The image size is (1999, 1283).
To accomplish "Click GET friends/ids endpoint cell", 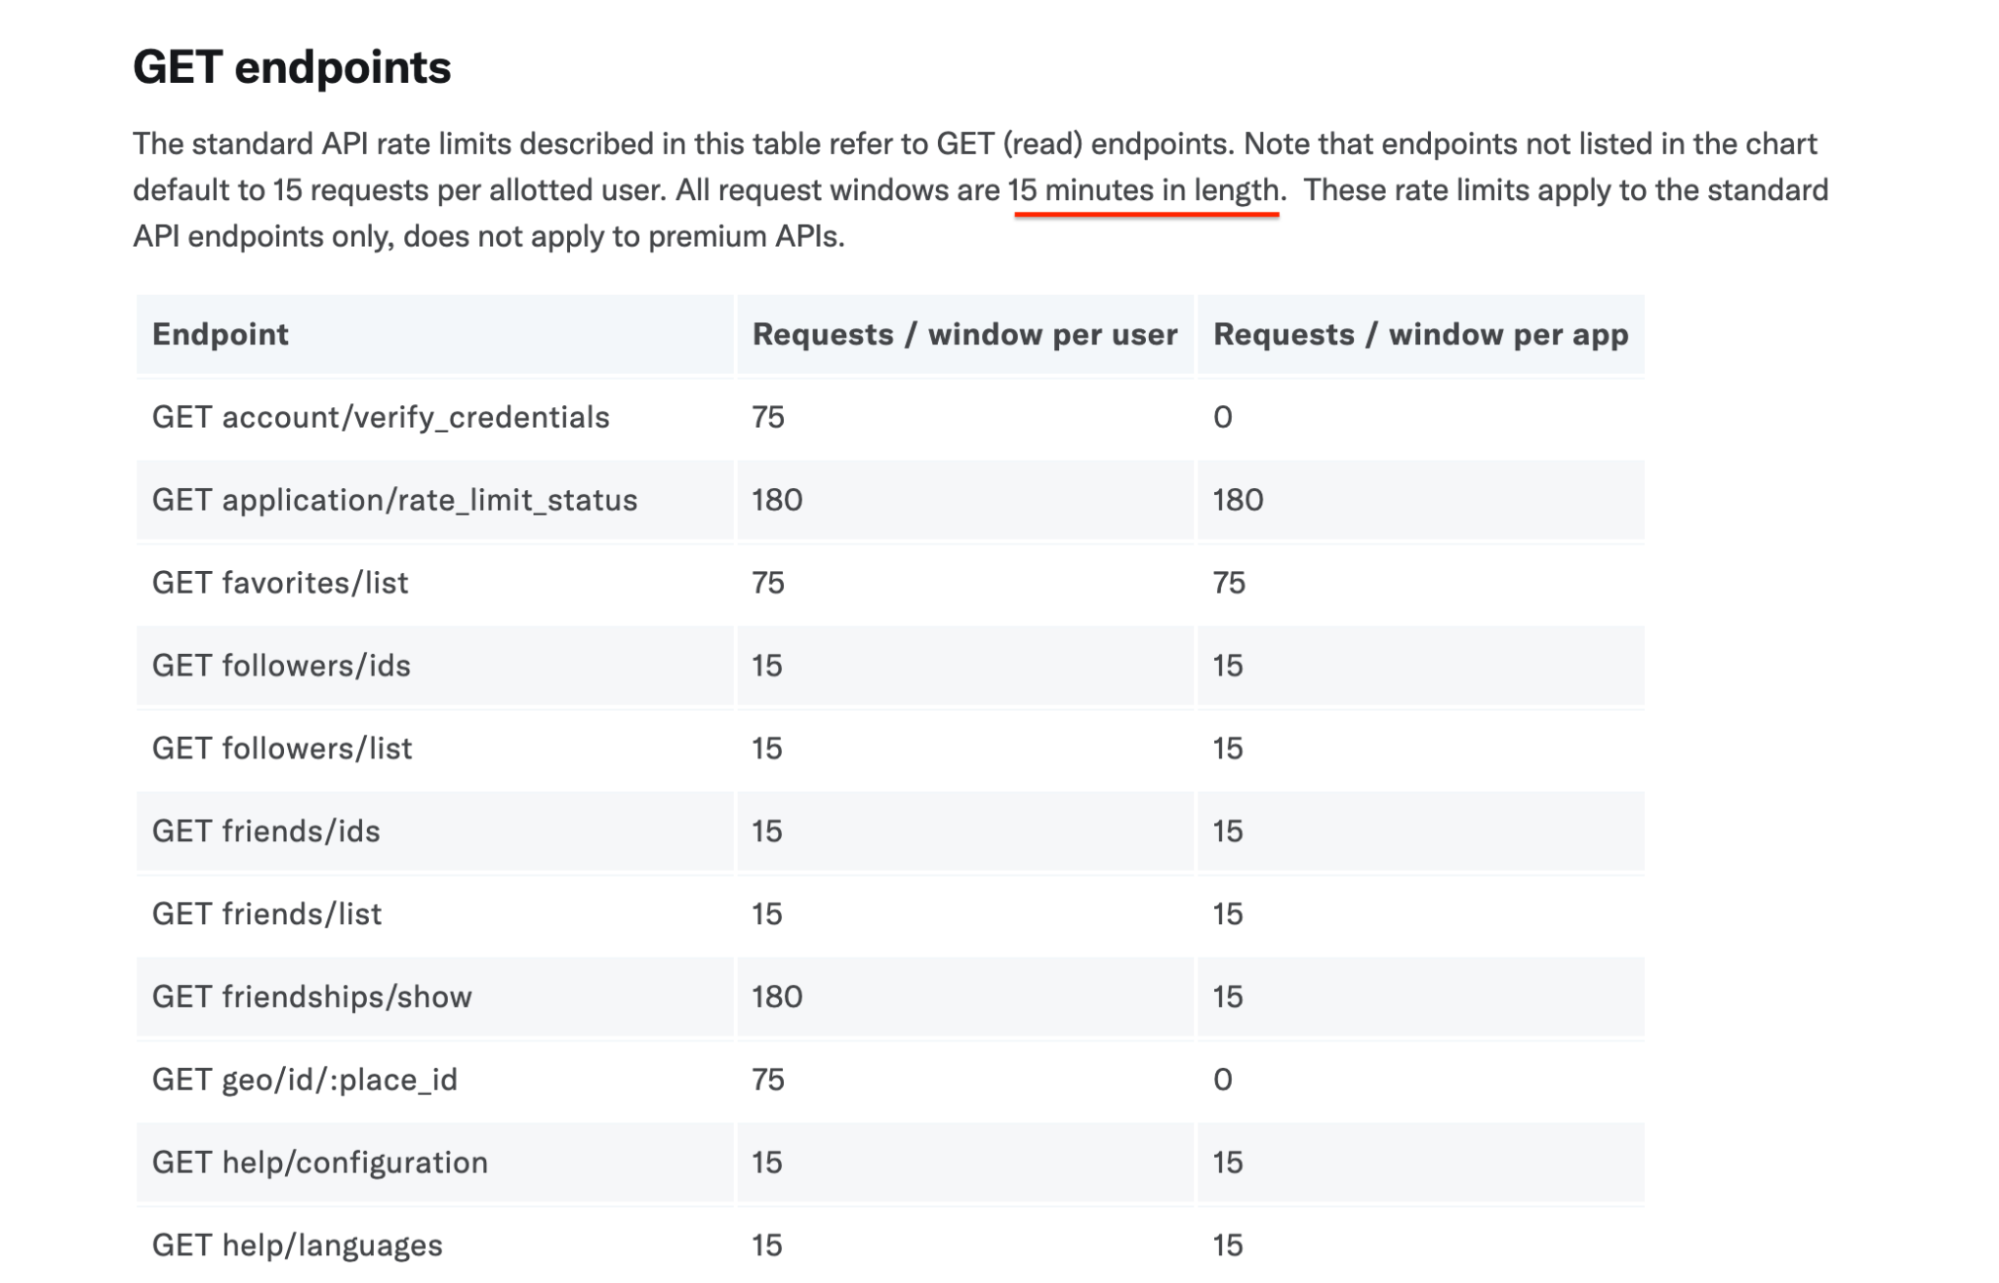I will pos(266,831).
